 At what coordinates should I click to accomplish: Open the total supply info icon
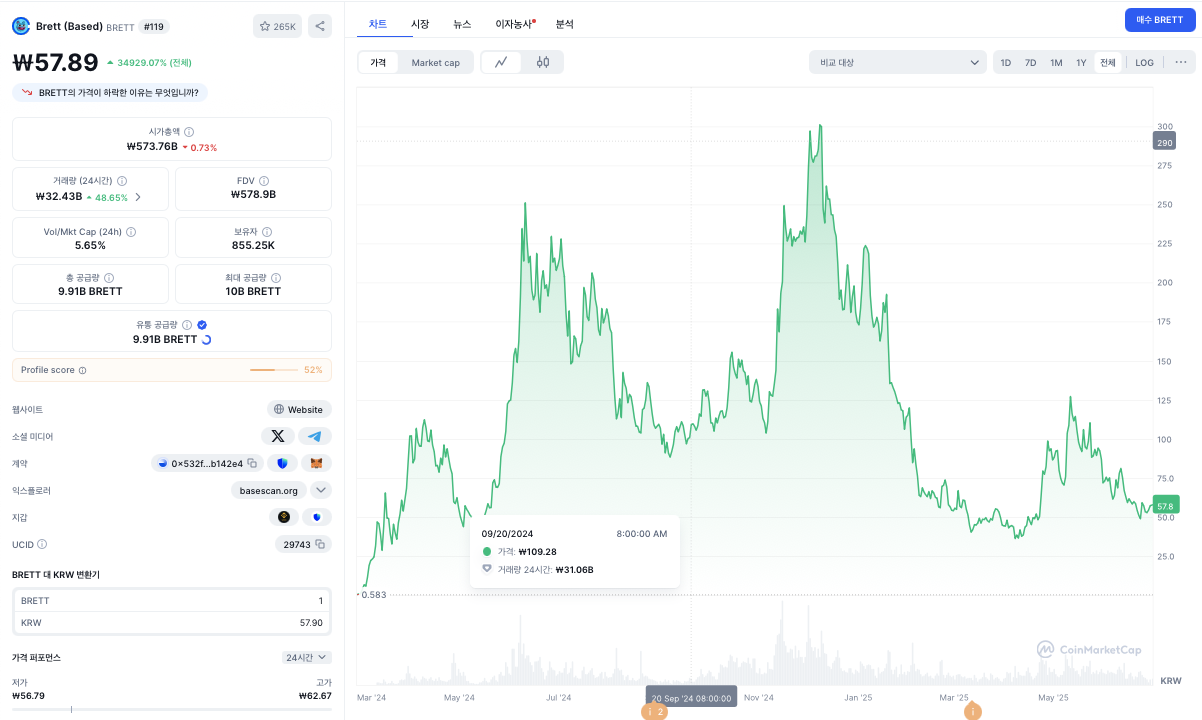tap(109, 278)
